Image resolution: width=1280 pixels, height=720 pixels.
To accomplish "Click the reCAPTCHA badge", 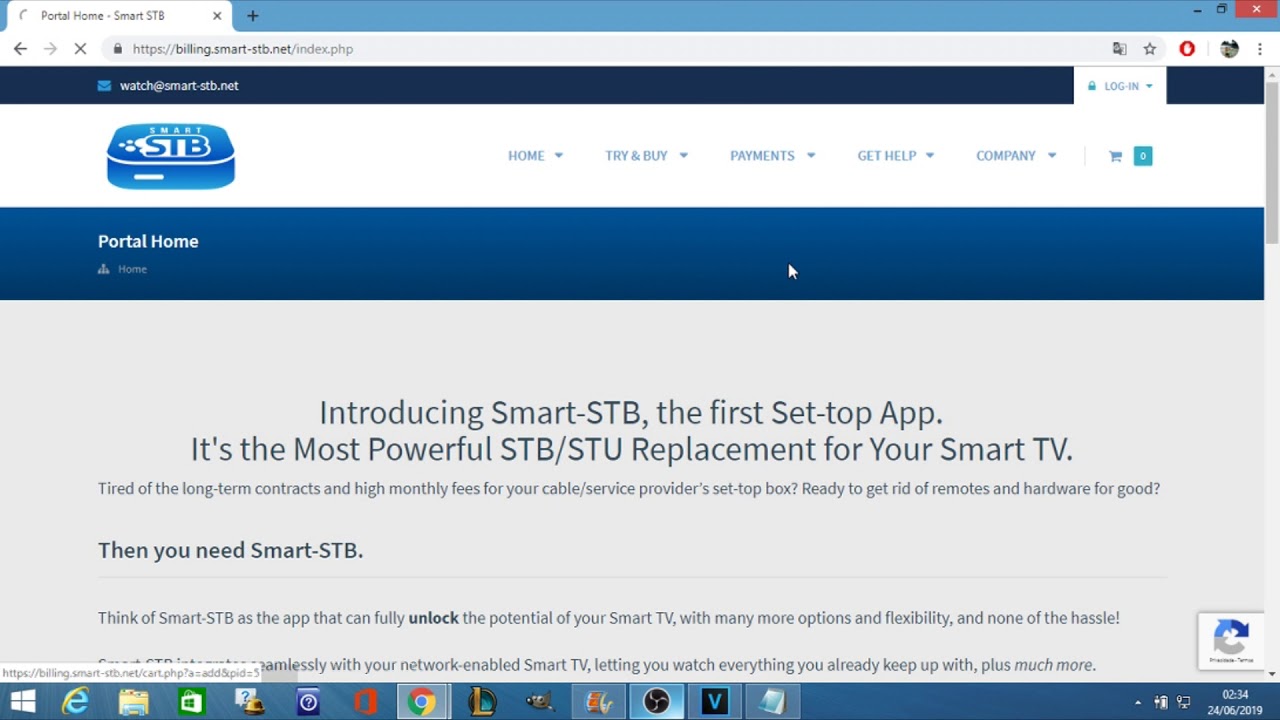I will click(1231, 640).
